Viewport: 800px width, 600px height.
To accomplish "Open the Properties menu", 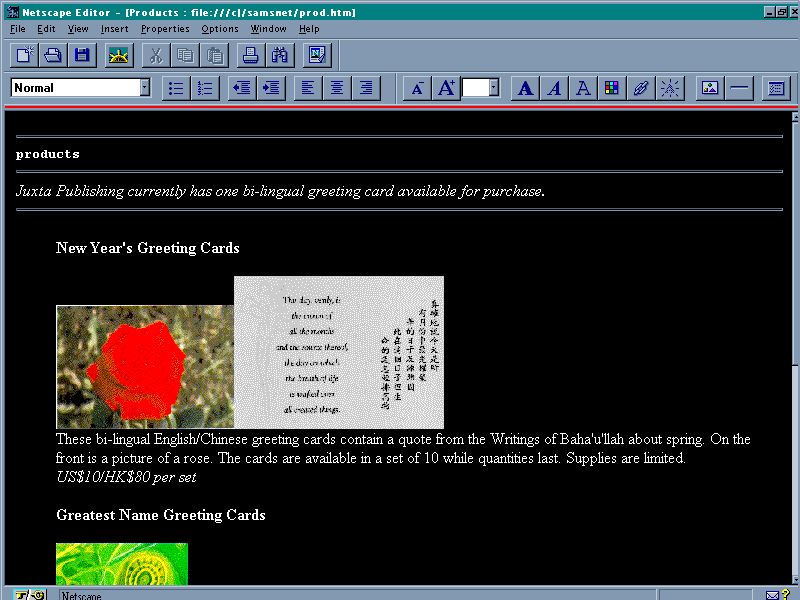I will (164, 29).
